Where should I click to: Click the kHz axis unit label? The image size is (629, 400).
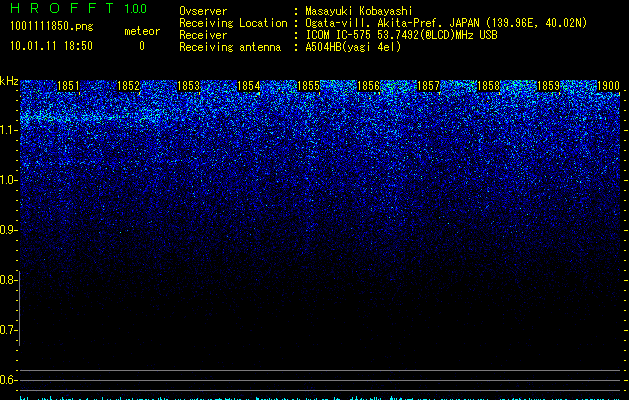(9, 81)
